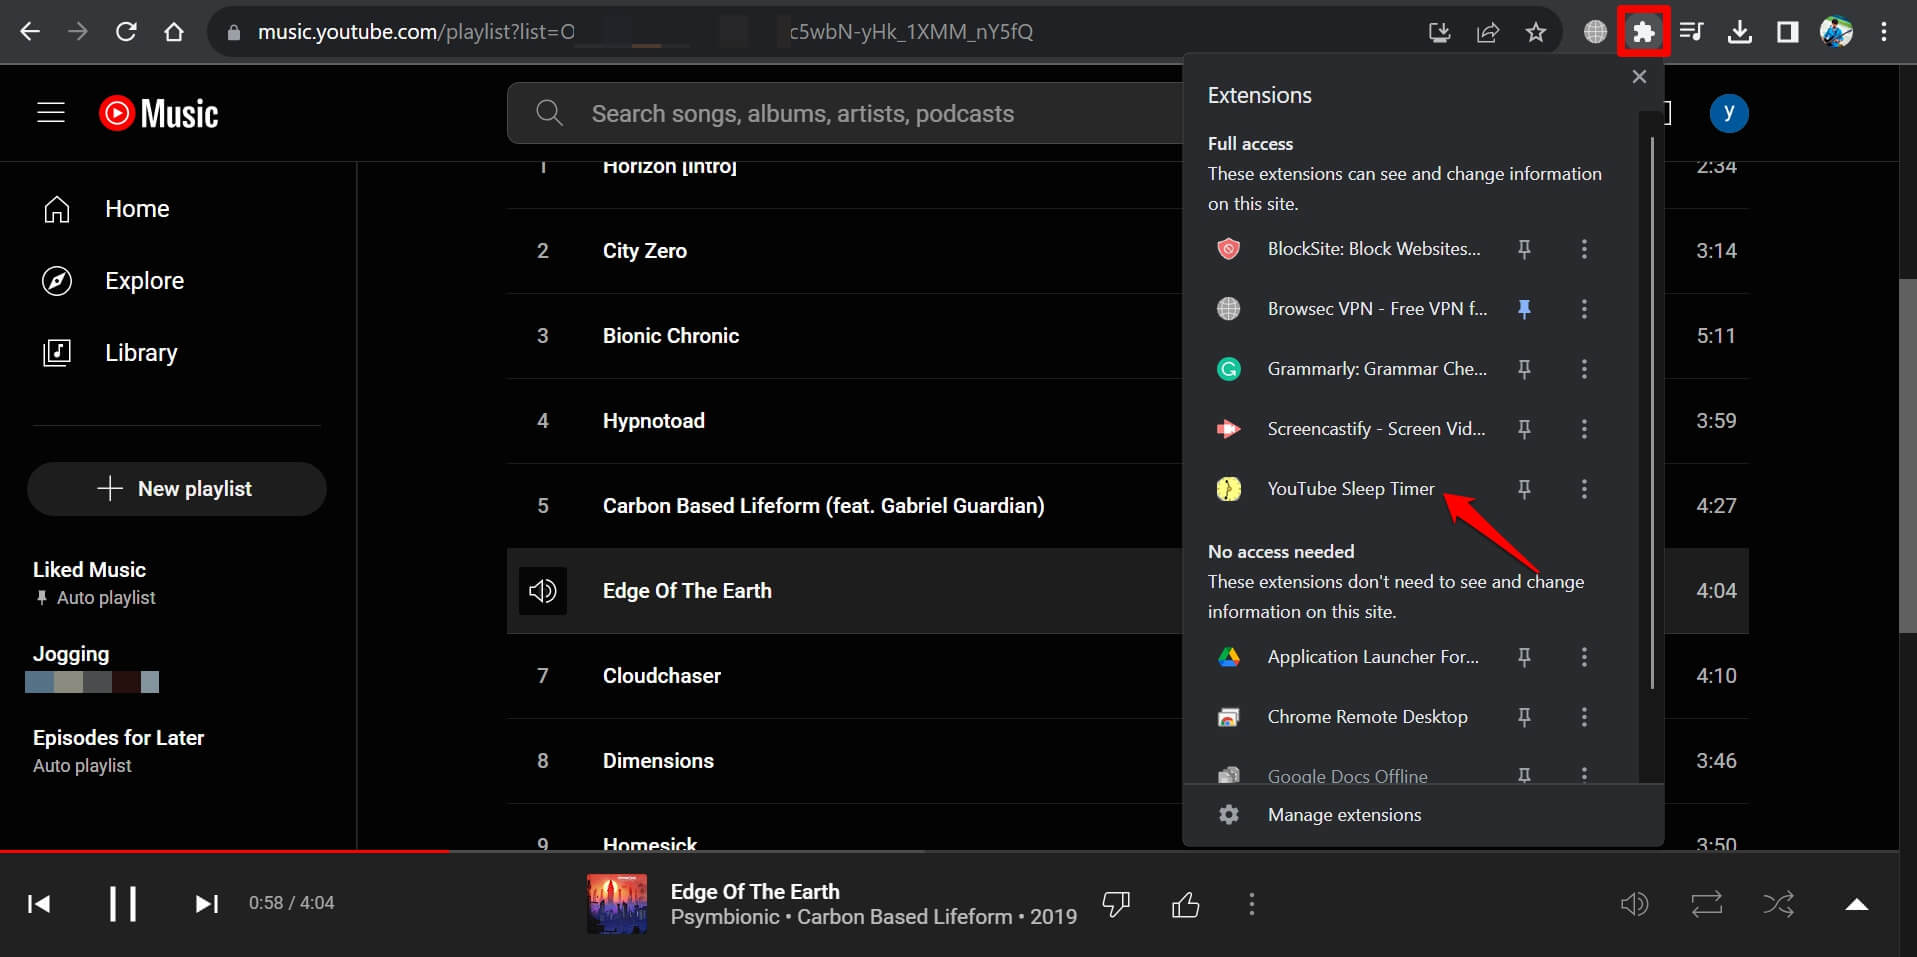Pin the Chrome Remote Desktop extension
1917x957 pixels.
[1524, 717]
